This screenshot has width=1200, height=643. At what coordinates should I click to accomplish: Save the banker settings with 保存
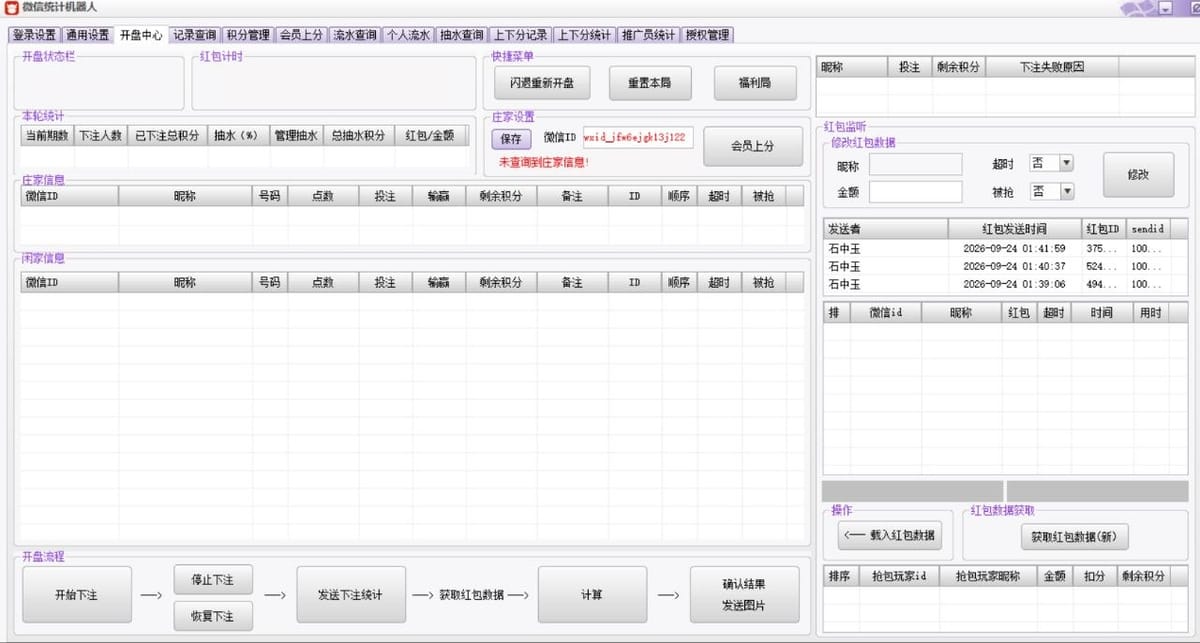pyautogui.click(x=511, y=139)
